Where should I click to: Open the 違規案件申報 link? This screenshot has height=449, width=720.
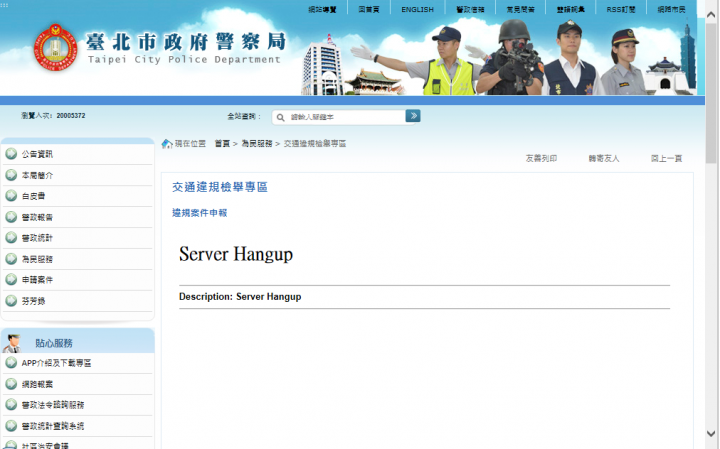(x=200, y=213)
